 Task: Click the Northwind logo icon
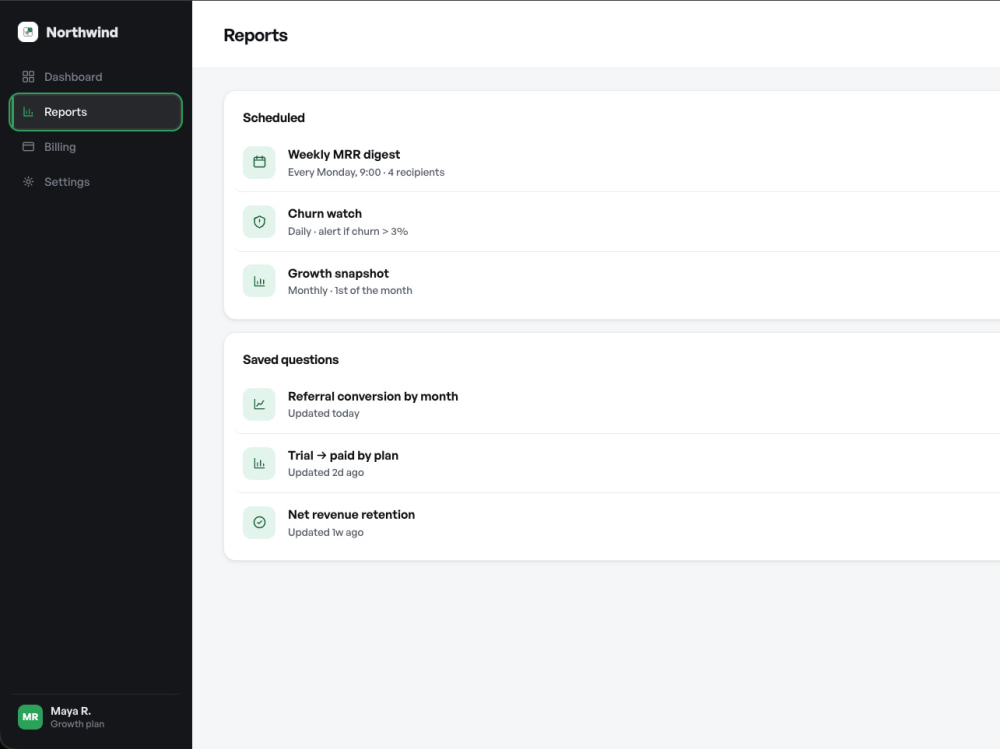pos(28,32)
